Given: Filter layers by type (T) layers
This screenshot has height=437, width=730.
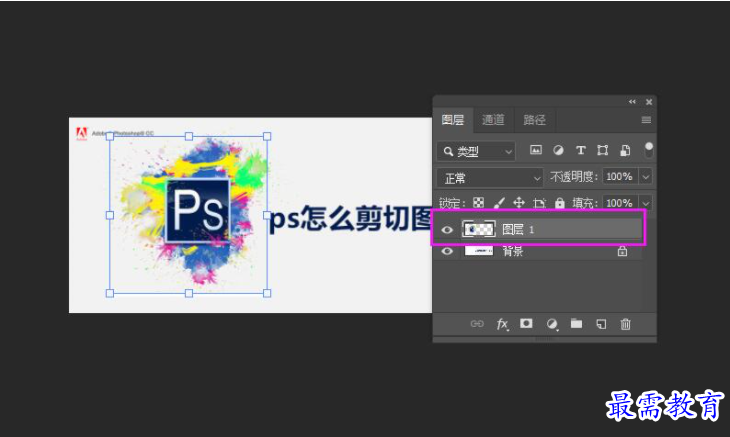Looking at the screenshot, I should click(580, 150).
